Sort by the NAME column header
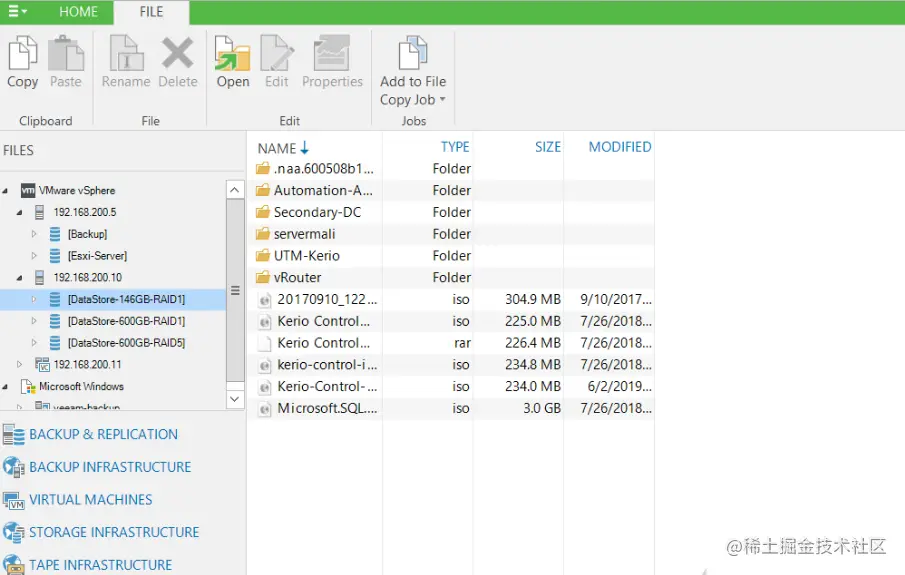The image size is (905, 575). (277, 148)
